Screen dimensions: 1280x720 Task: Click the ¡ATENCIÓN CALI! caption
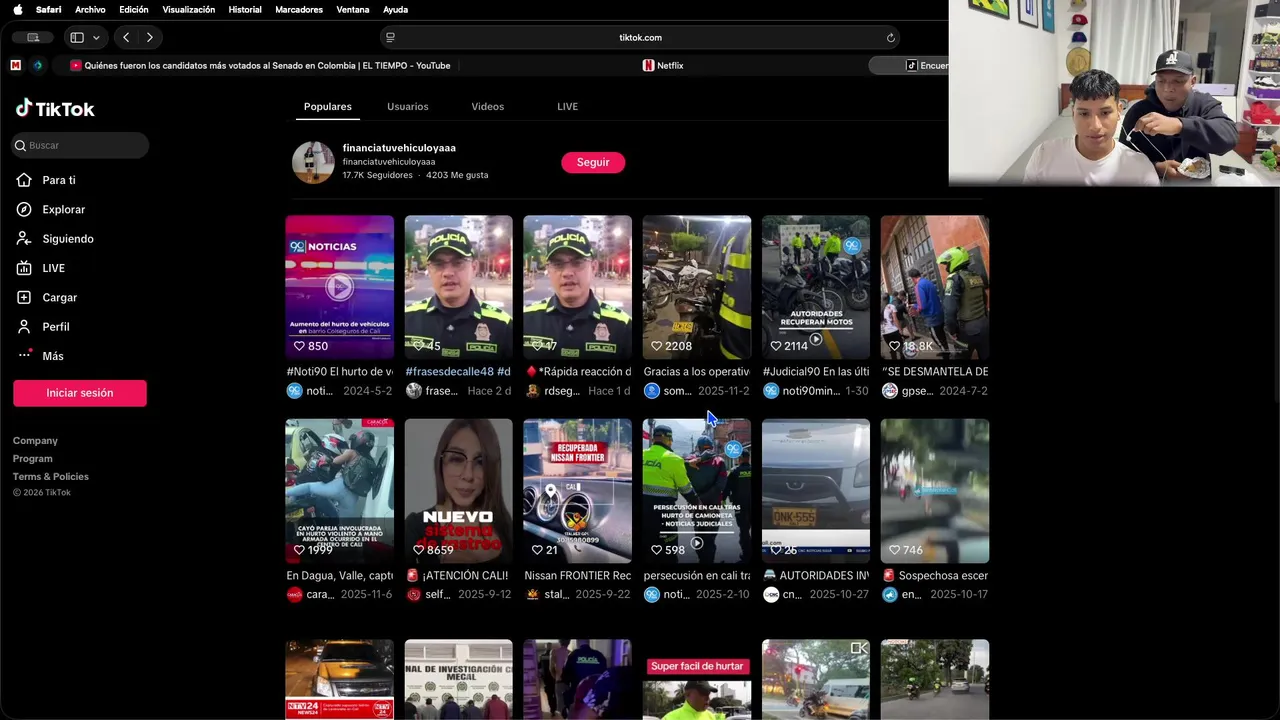(459, 575)
